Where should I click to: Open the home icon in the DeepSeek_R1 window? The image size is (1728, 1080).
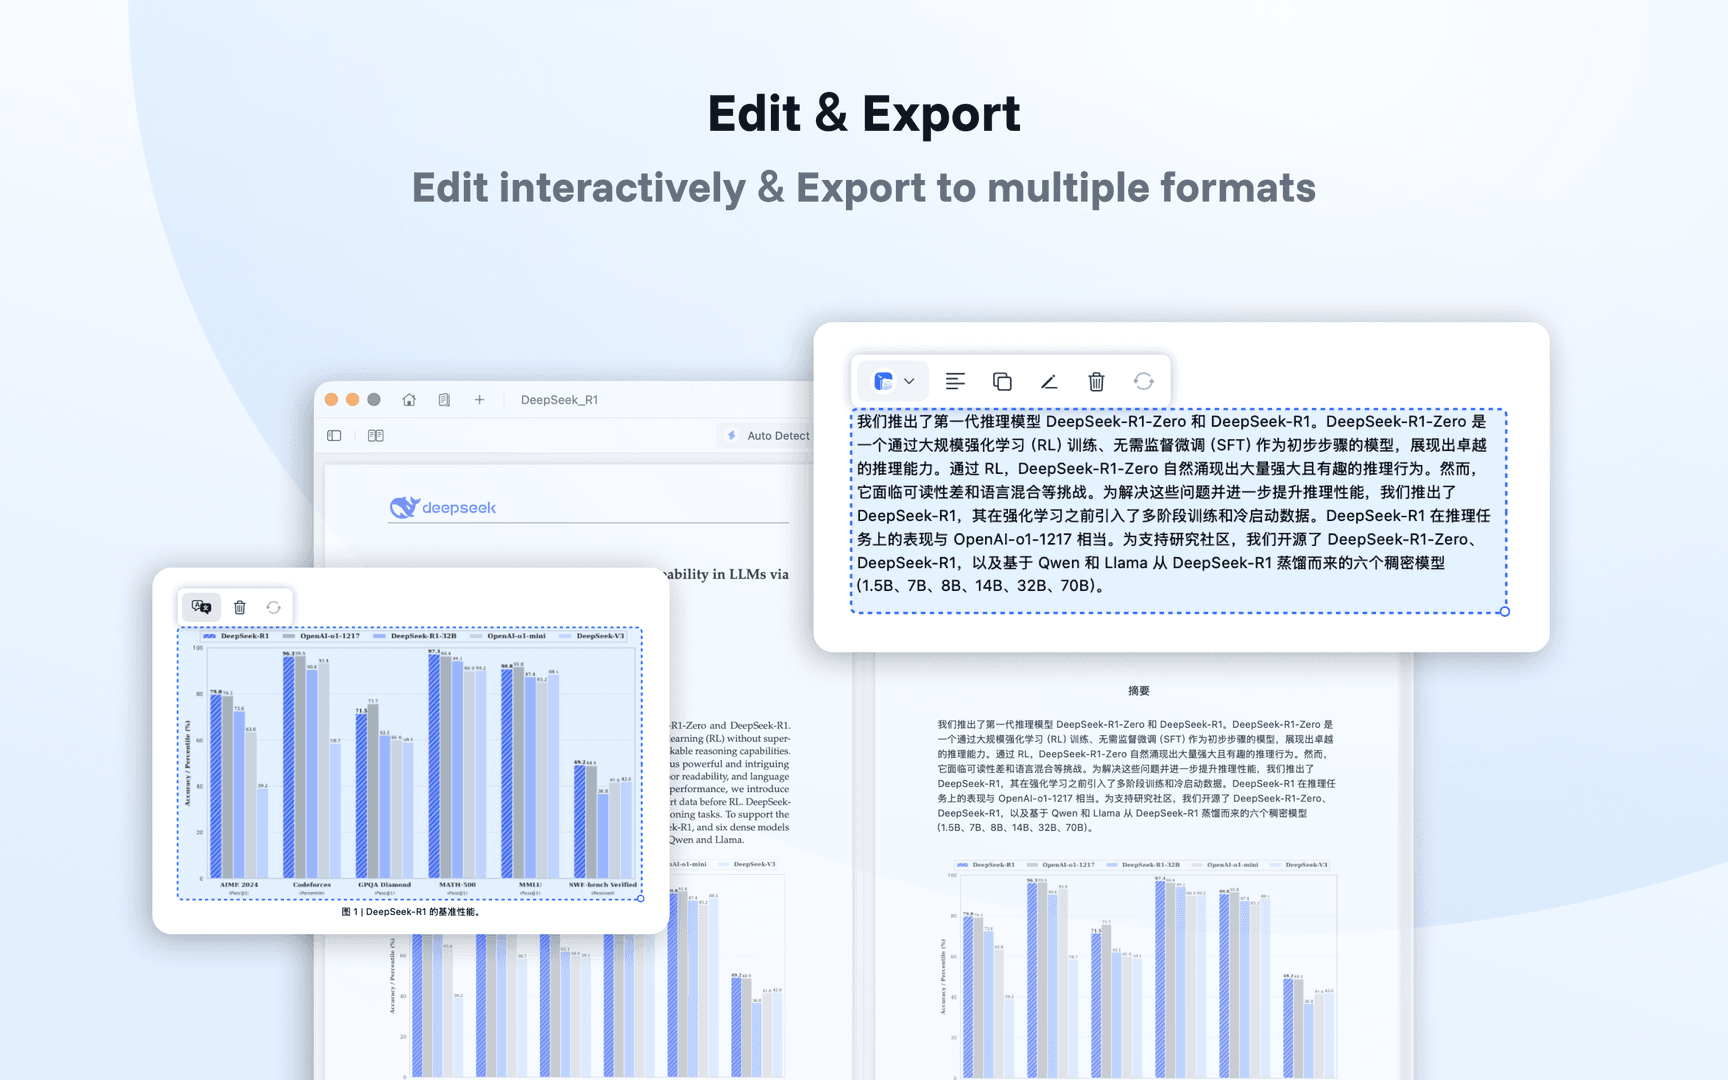tap(409, 400)
